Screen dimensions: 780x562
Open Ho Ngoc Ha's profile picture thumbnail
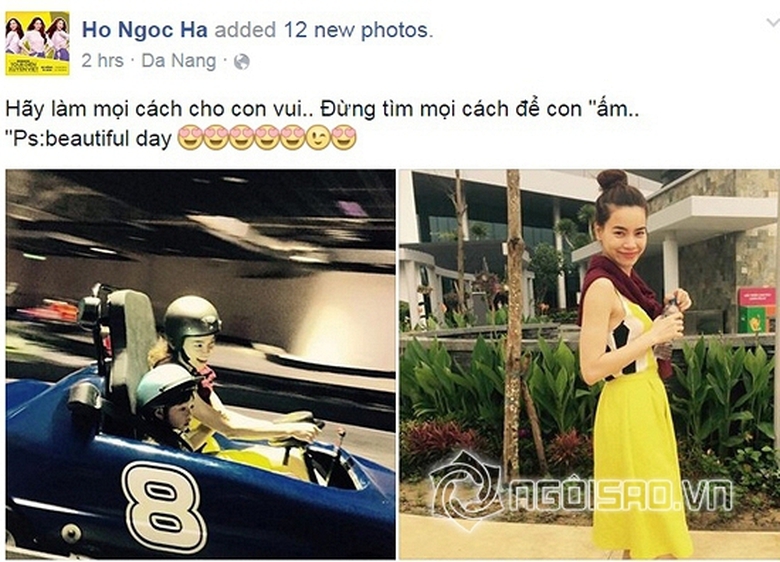(x=37, y=43)
